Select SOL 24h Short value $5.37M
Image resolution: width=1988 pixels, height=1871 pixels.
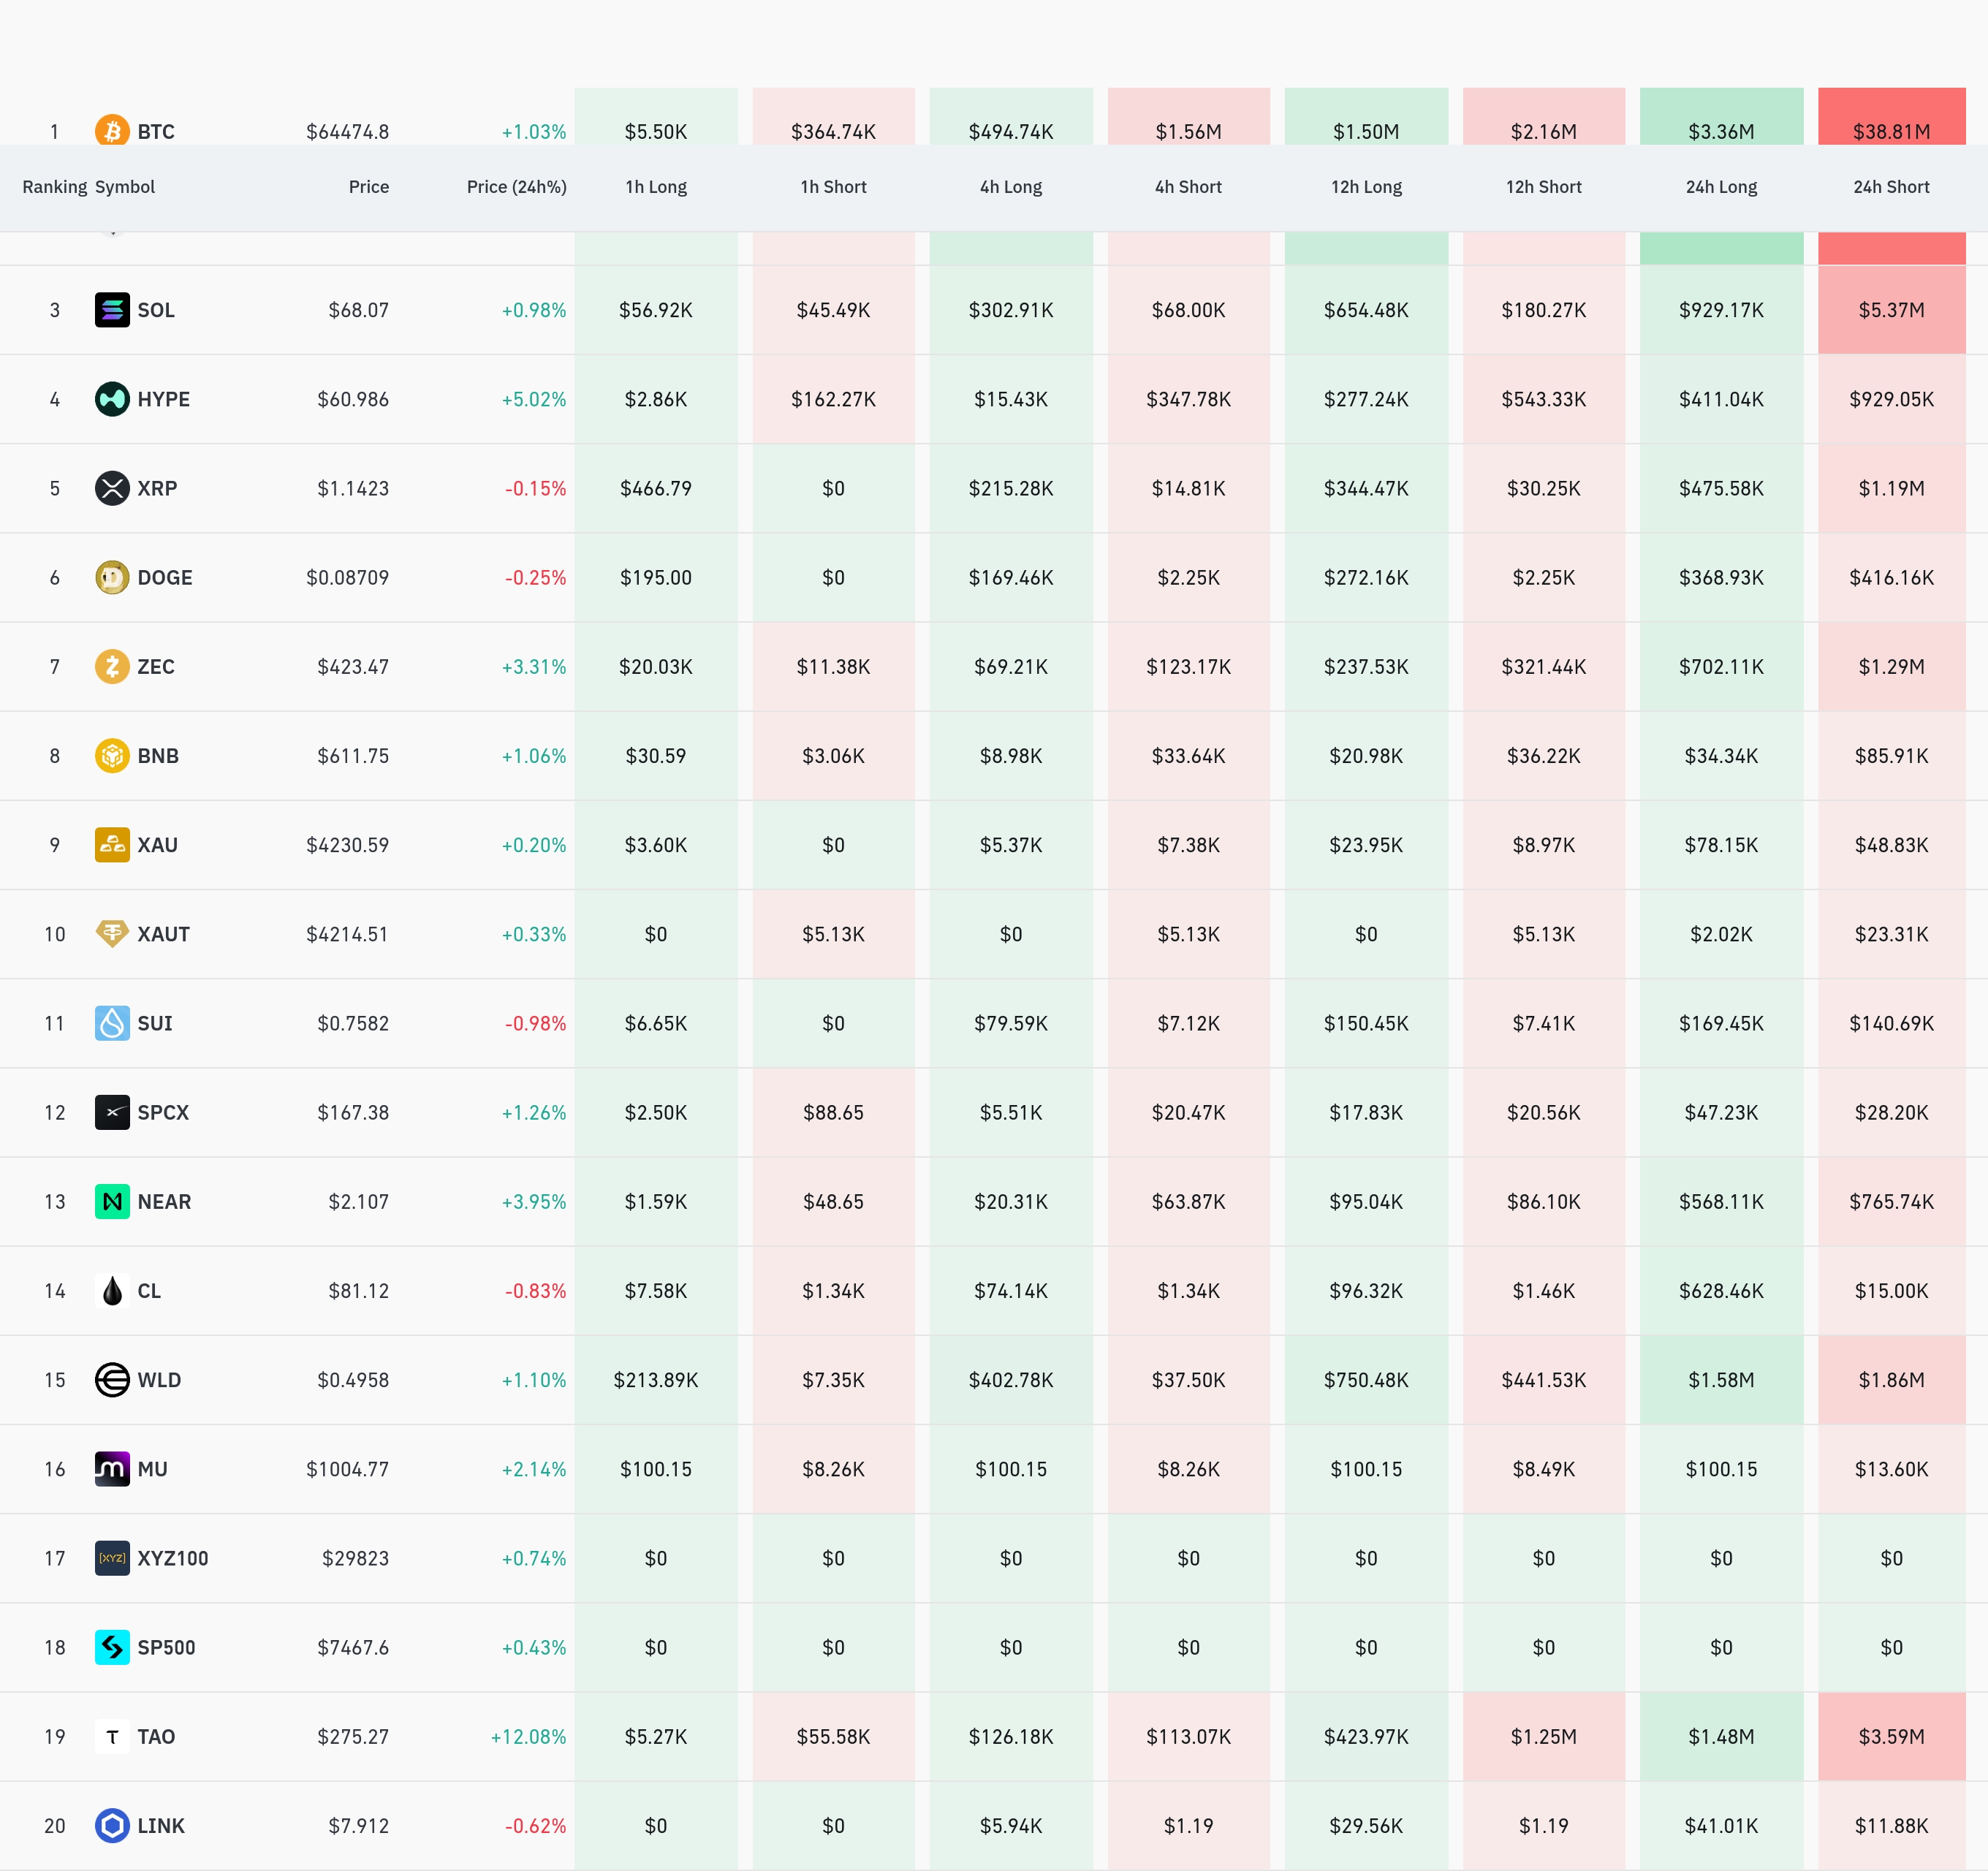pos(1892,310)
